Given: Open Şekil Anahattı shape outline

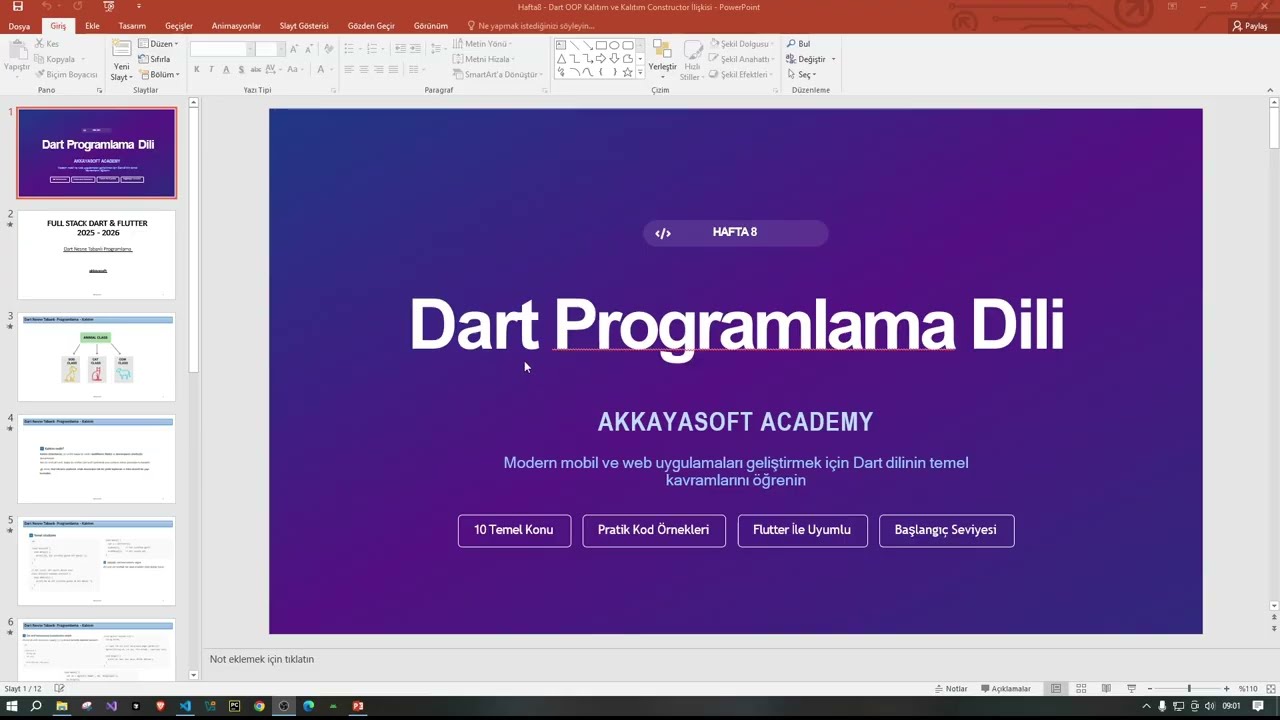Looking at the screenshot, I should point(742,59).
